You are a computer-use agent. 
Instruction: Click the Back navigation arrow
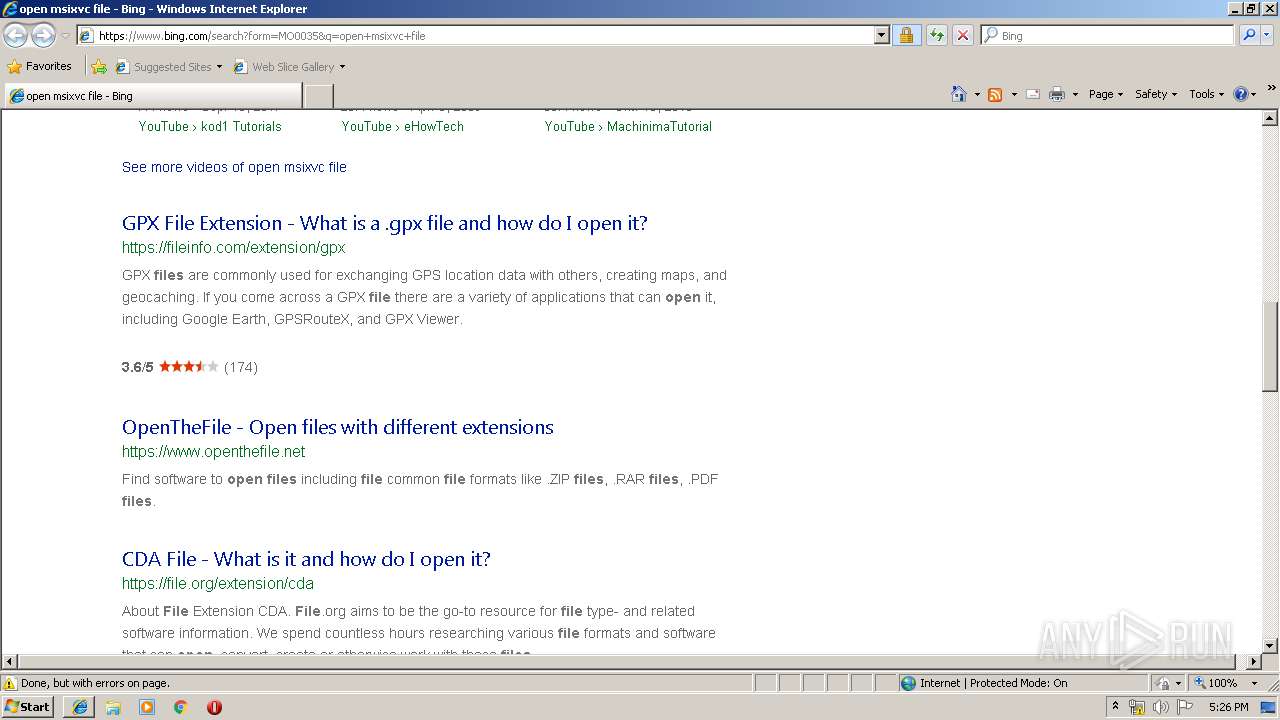point(16,36)
